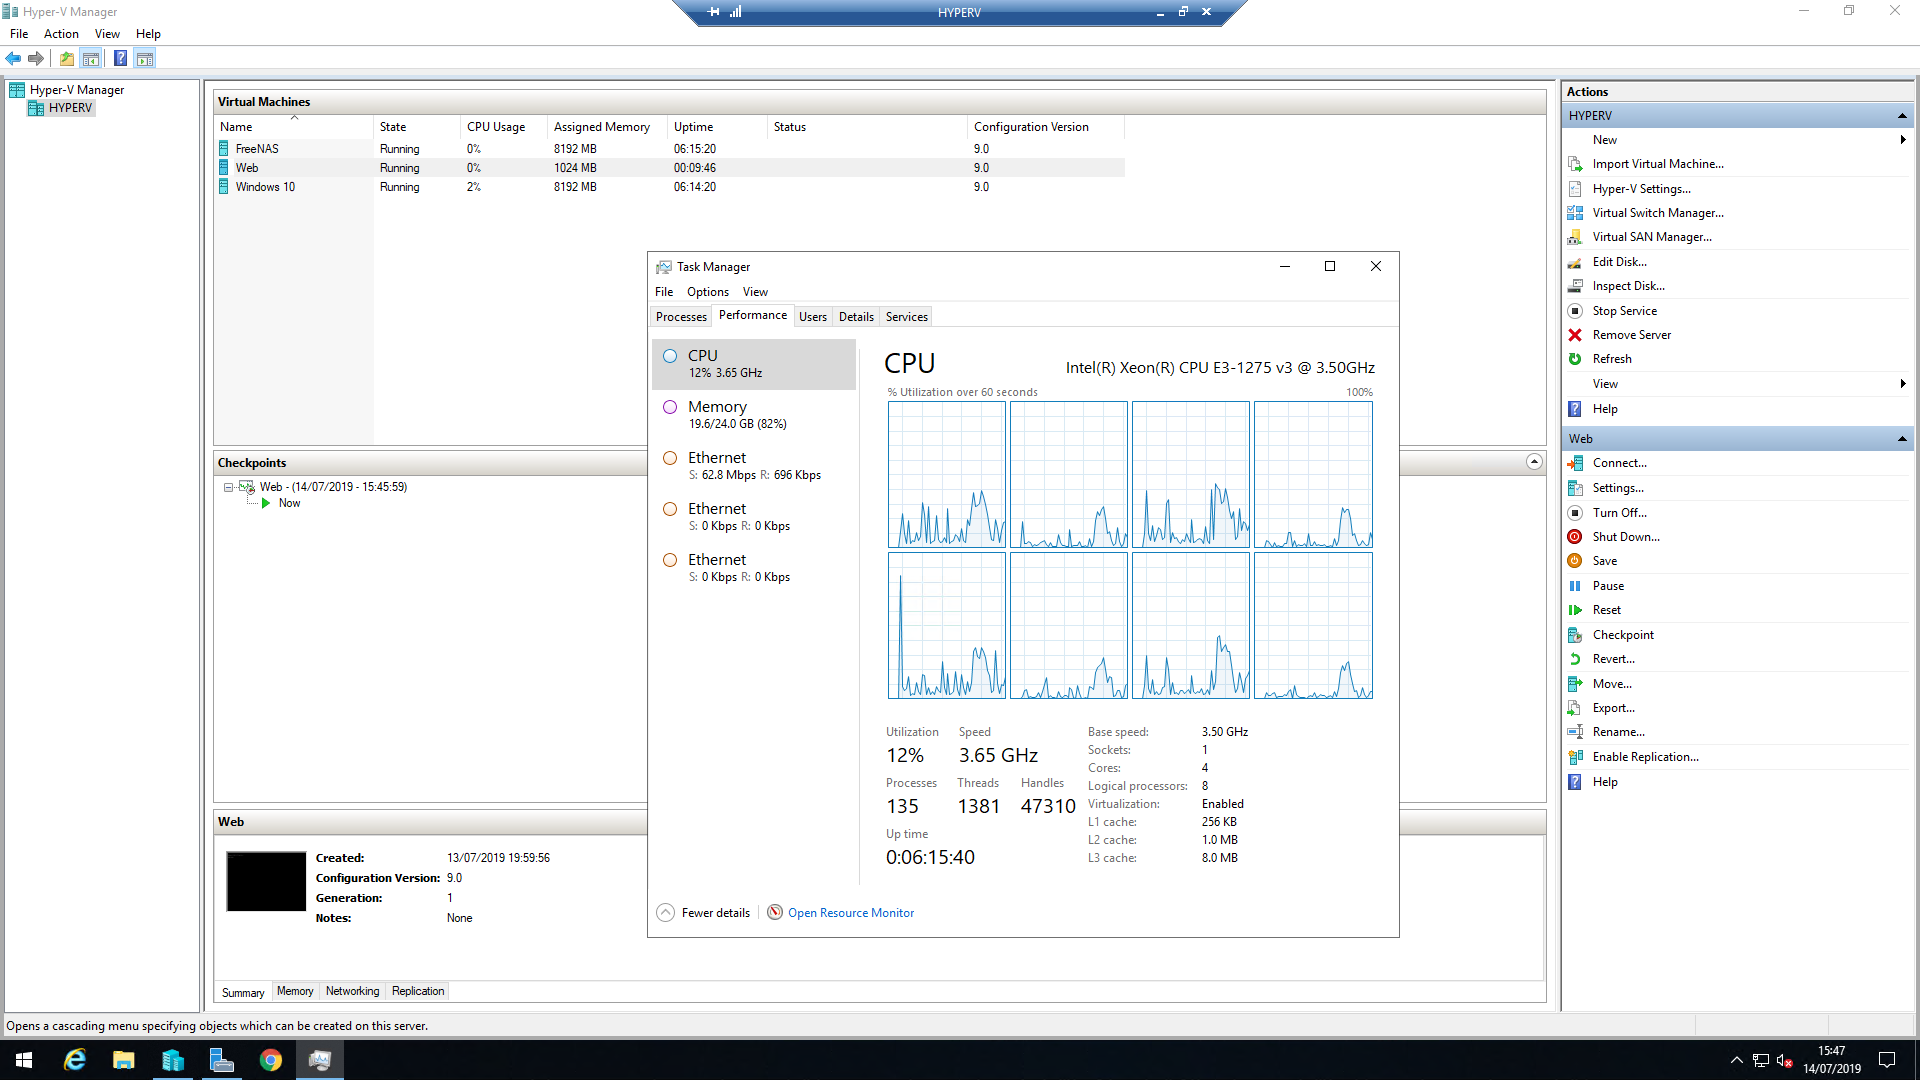Click Export action for Web VM
This screenshot has width=1920, height=1080.
click(1613, 708)
